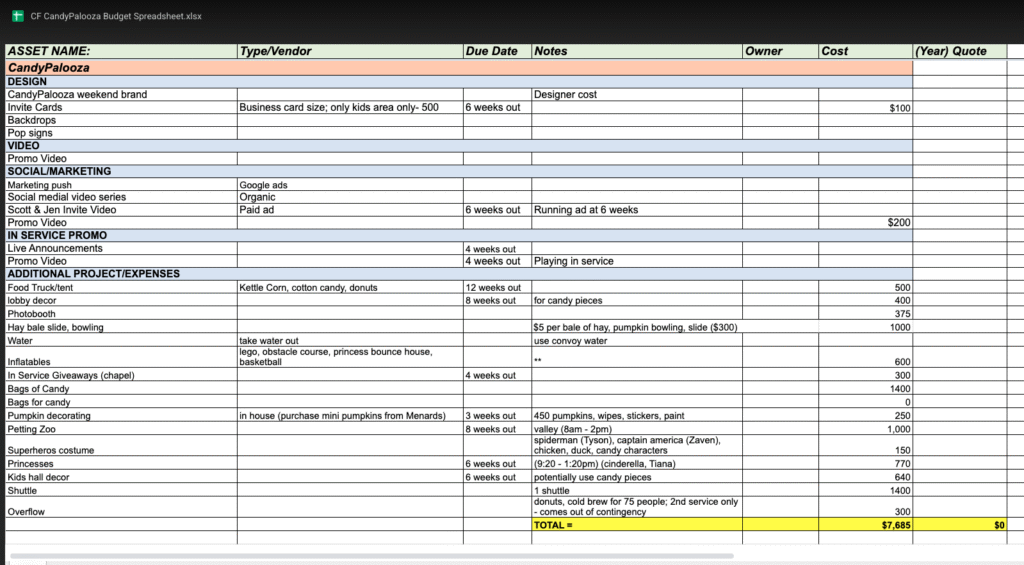Screen dimensions: 1024x565
Task: Click the VIDEO section header
Action: pos(458,146)
